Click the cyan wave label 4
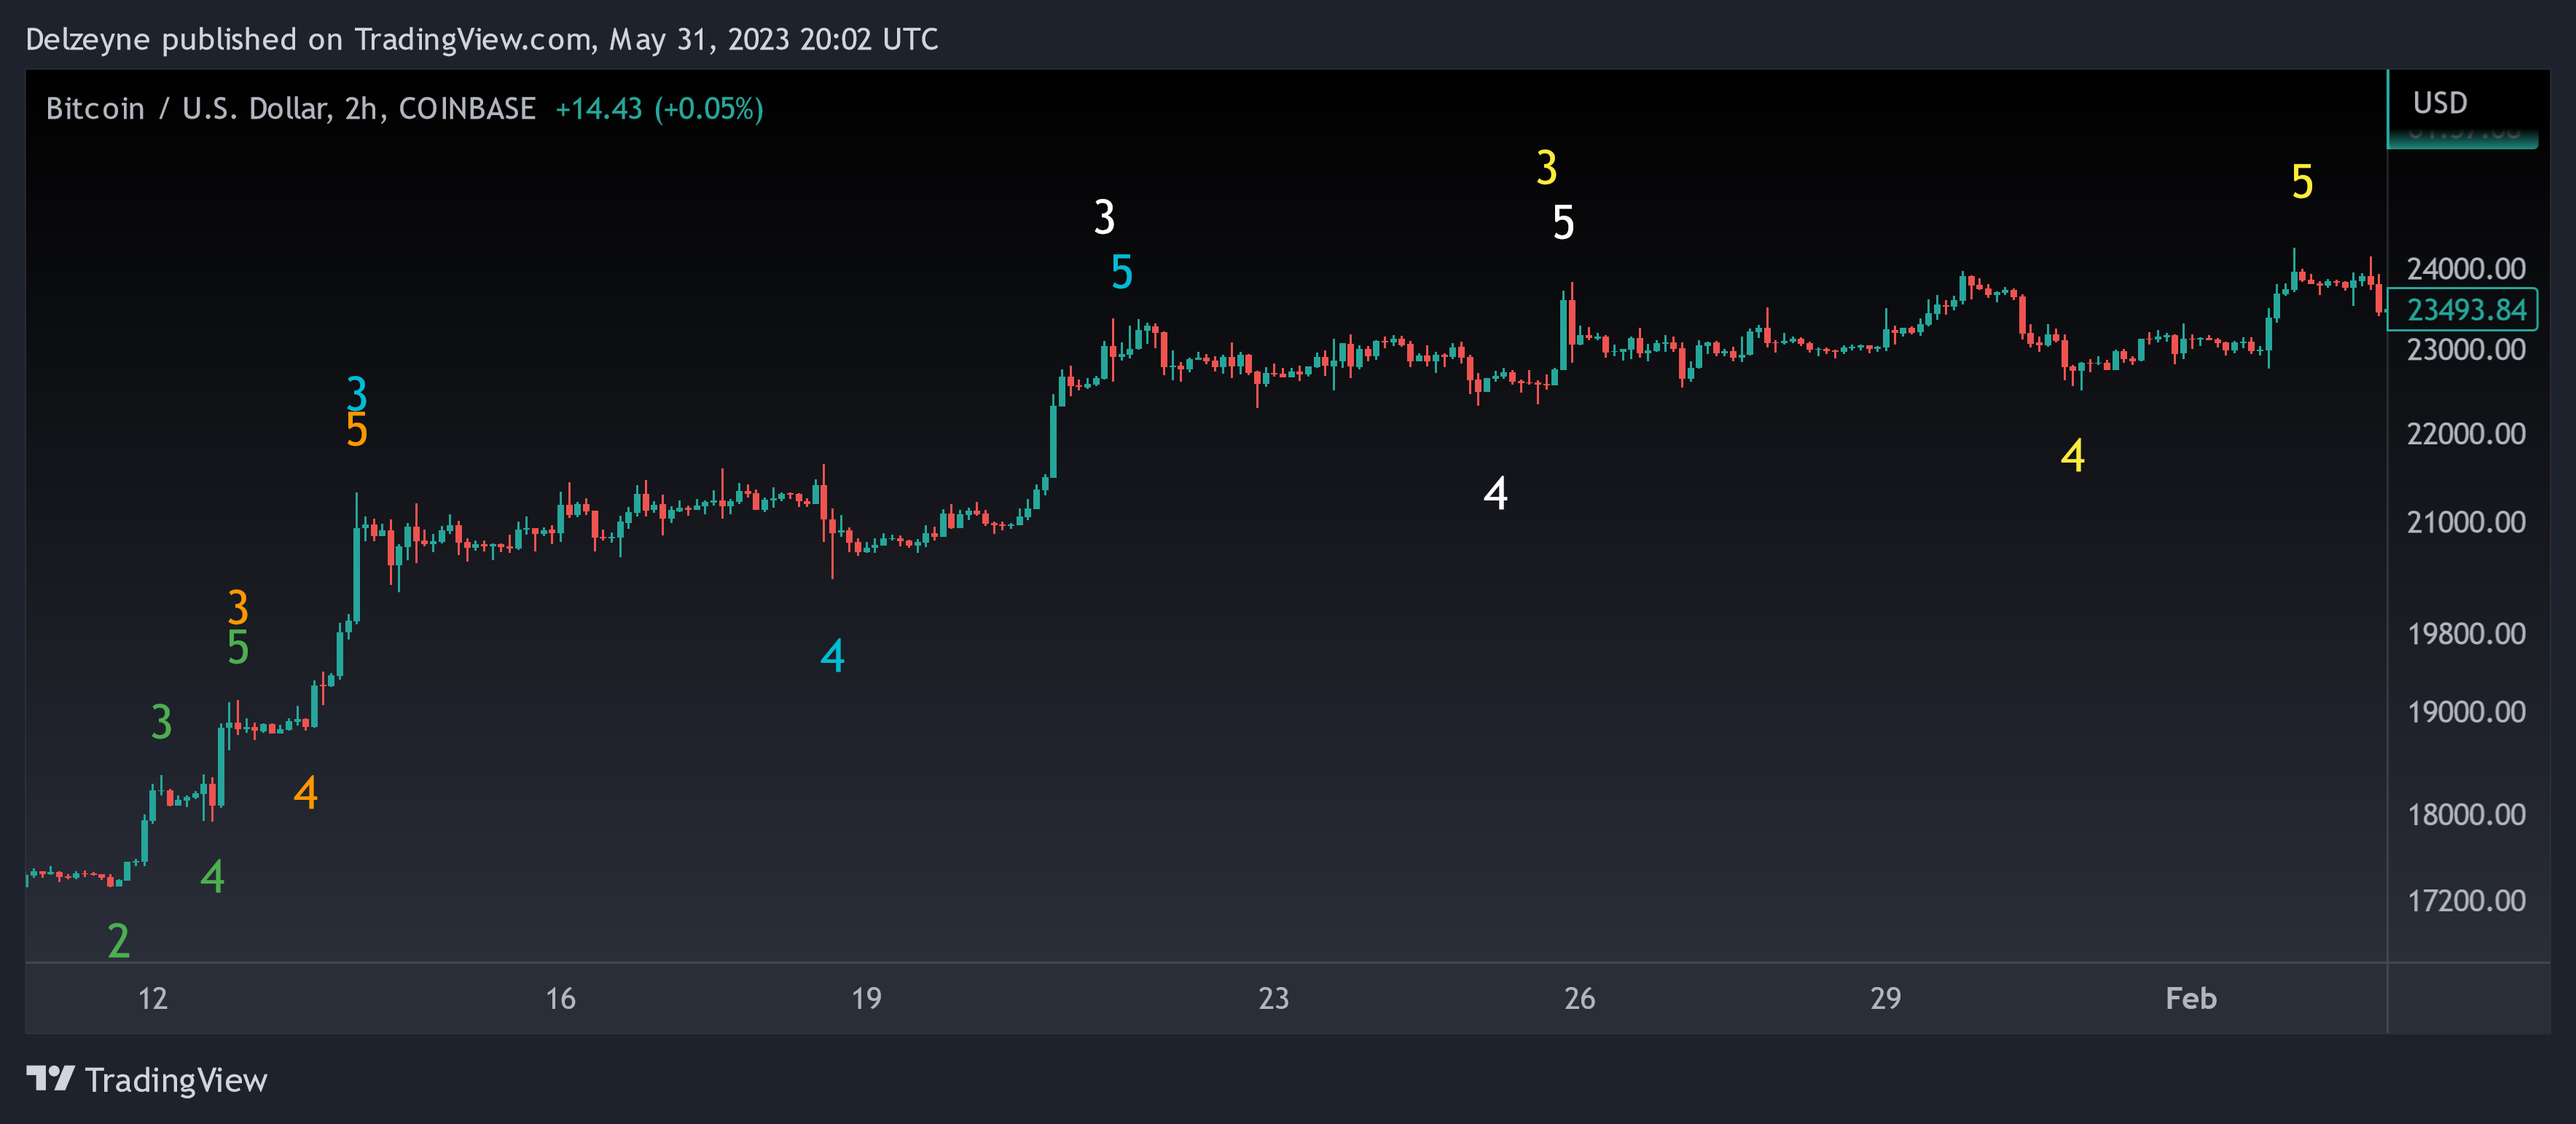 (833, 655)
